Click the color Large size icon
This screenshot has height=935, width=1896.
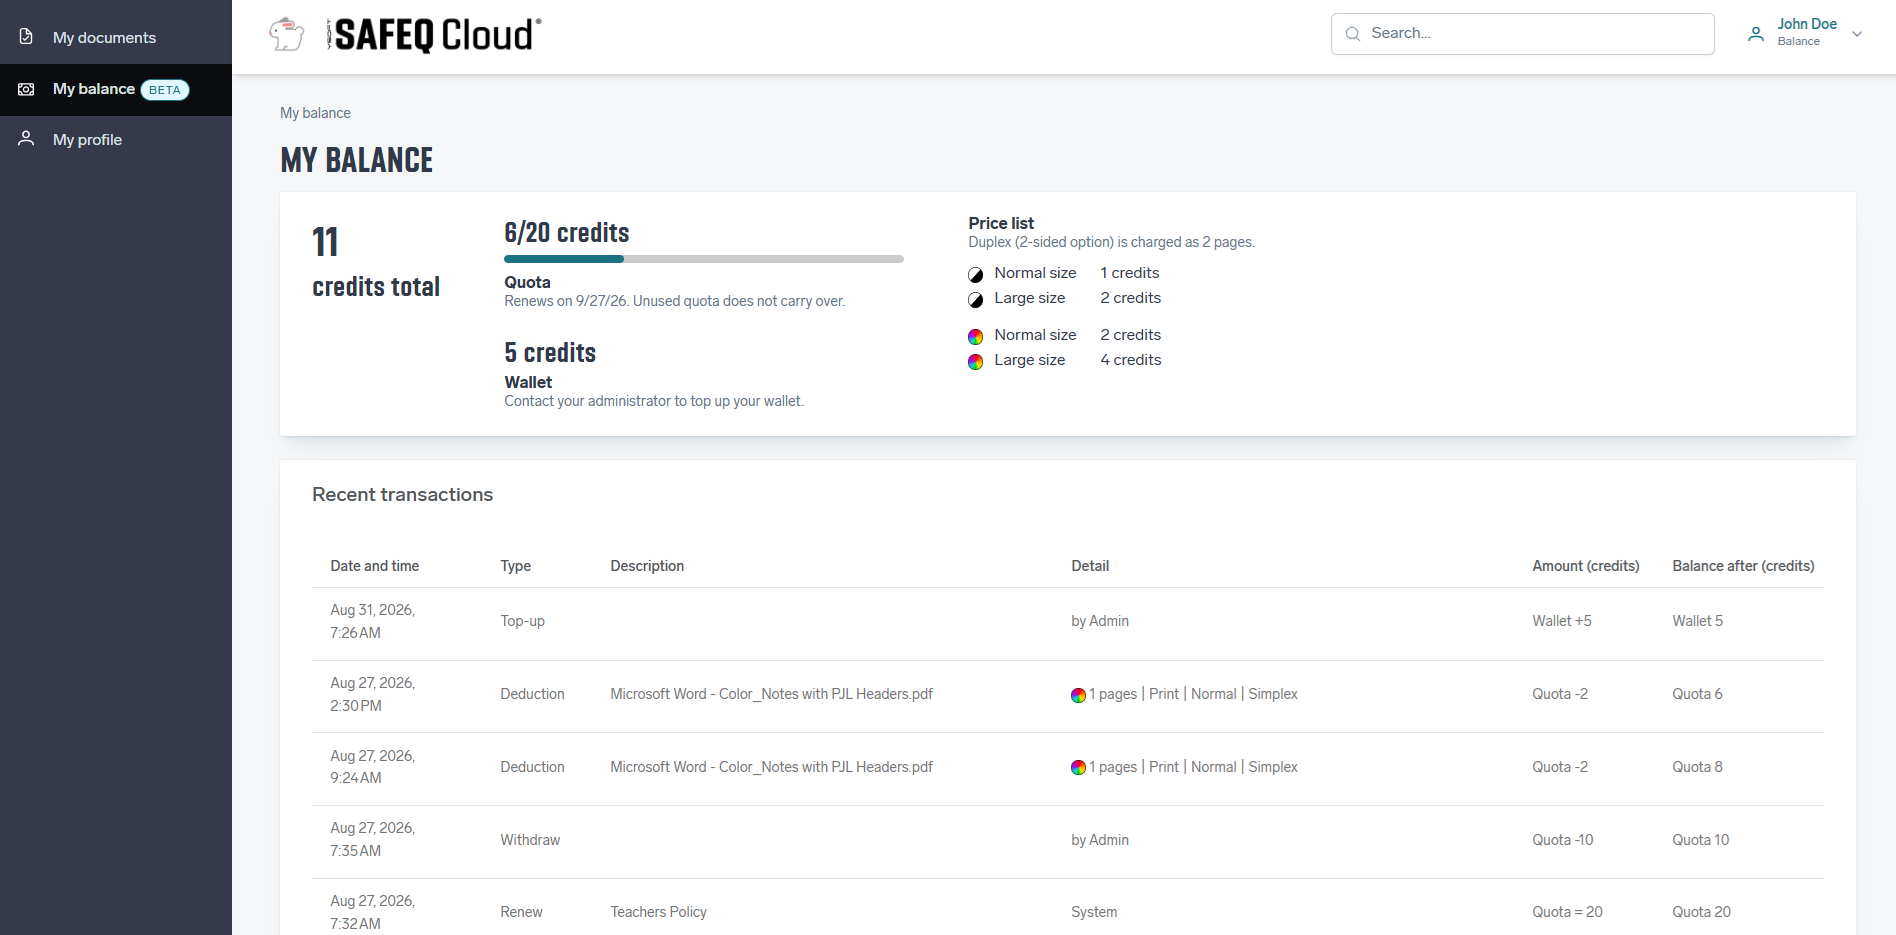[x=976, y=361]
